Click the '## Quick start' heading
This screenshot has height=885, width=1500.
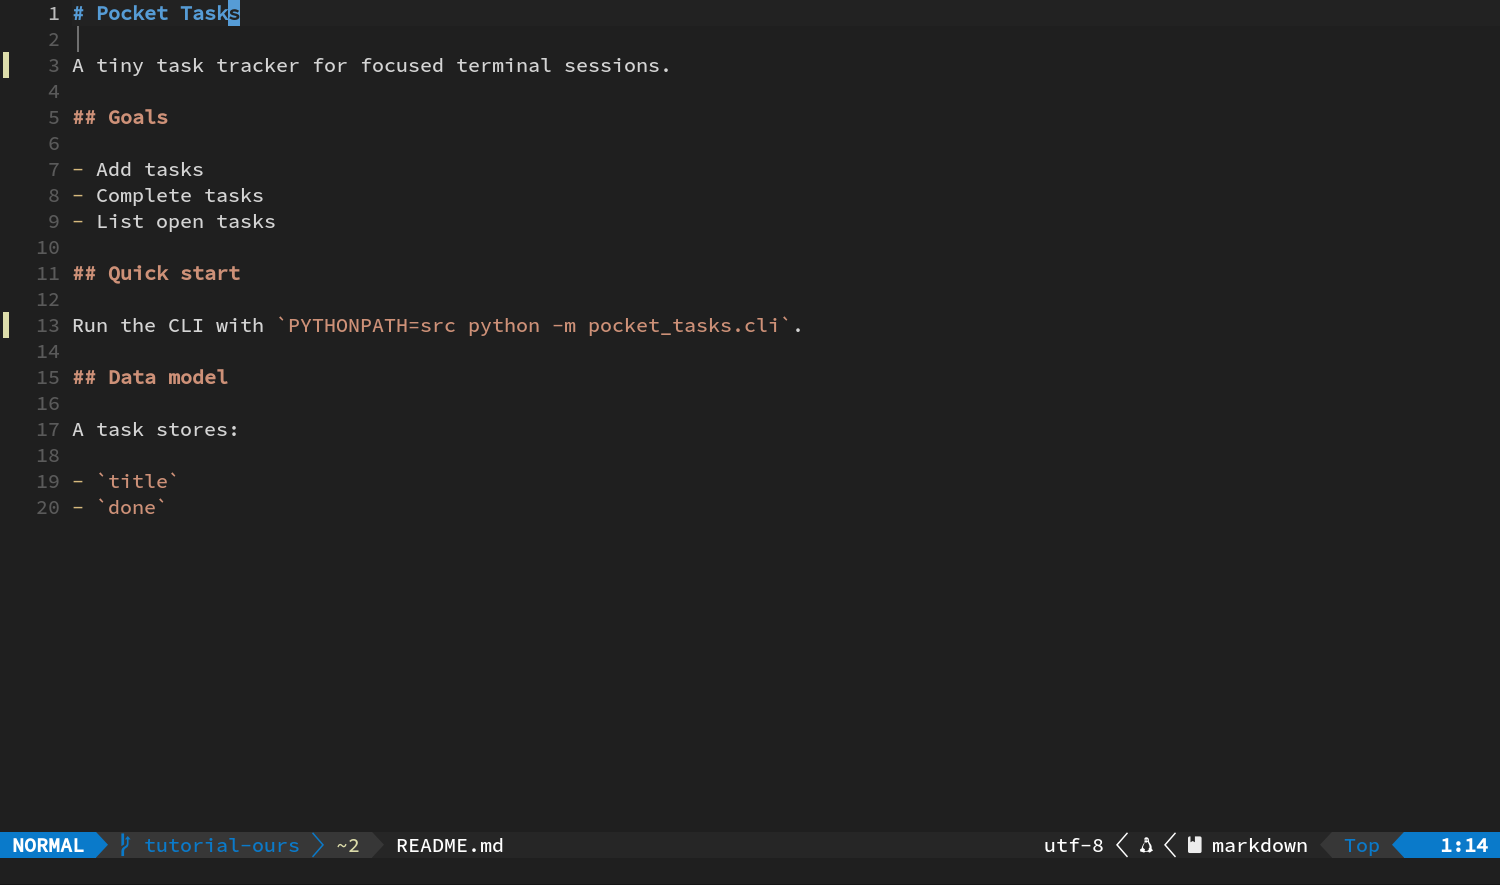pyautogui.click(x=156, y=273)
